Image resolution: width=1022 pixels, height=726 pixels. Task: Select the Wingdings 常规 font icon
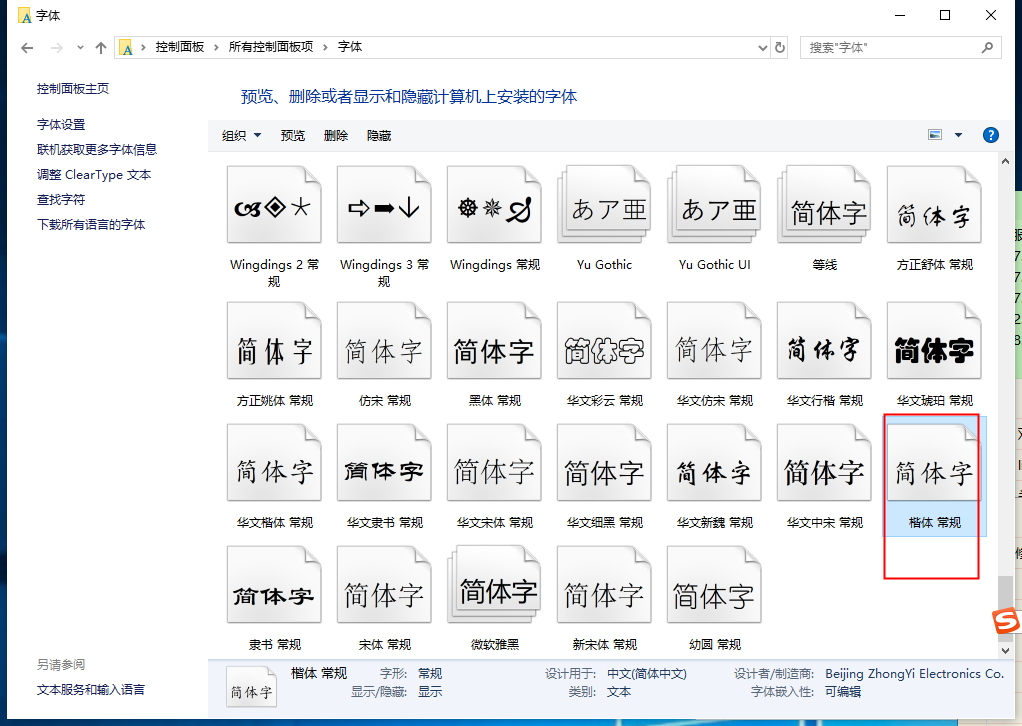[495, 205]
